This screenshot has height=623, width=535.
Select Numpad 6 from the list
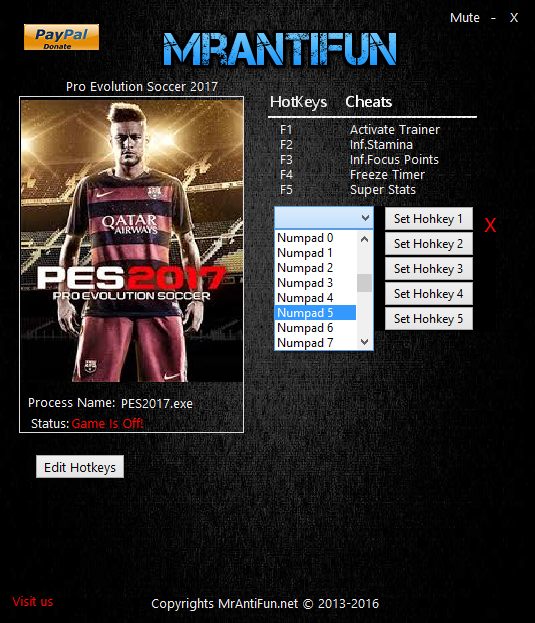click(315, 328)
